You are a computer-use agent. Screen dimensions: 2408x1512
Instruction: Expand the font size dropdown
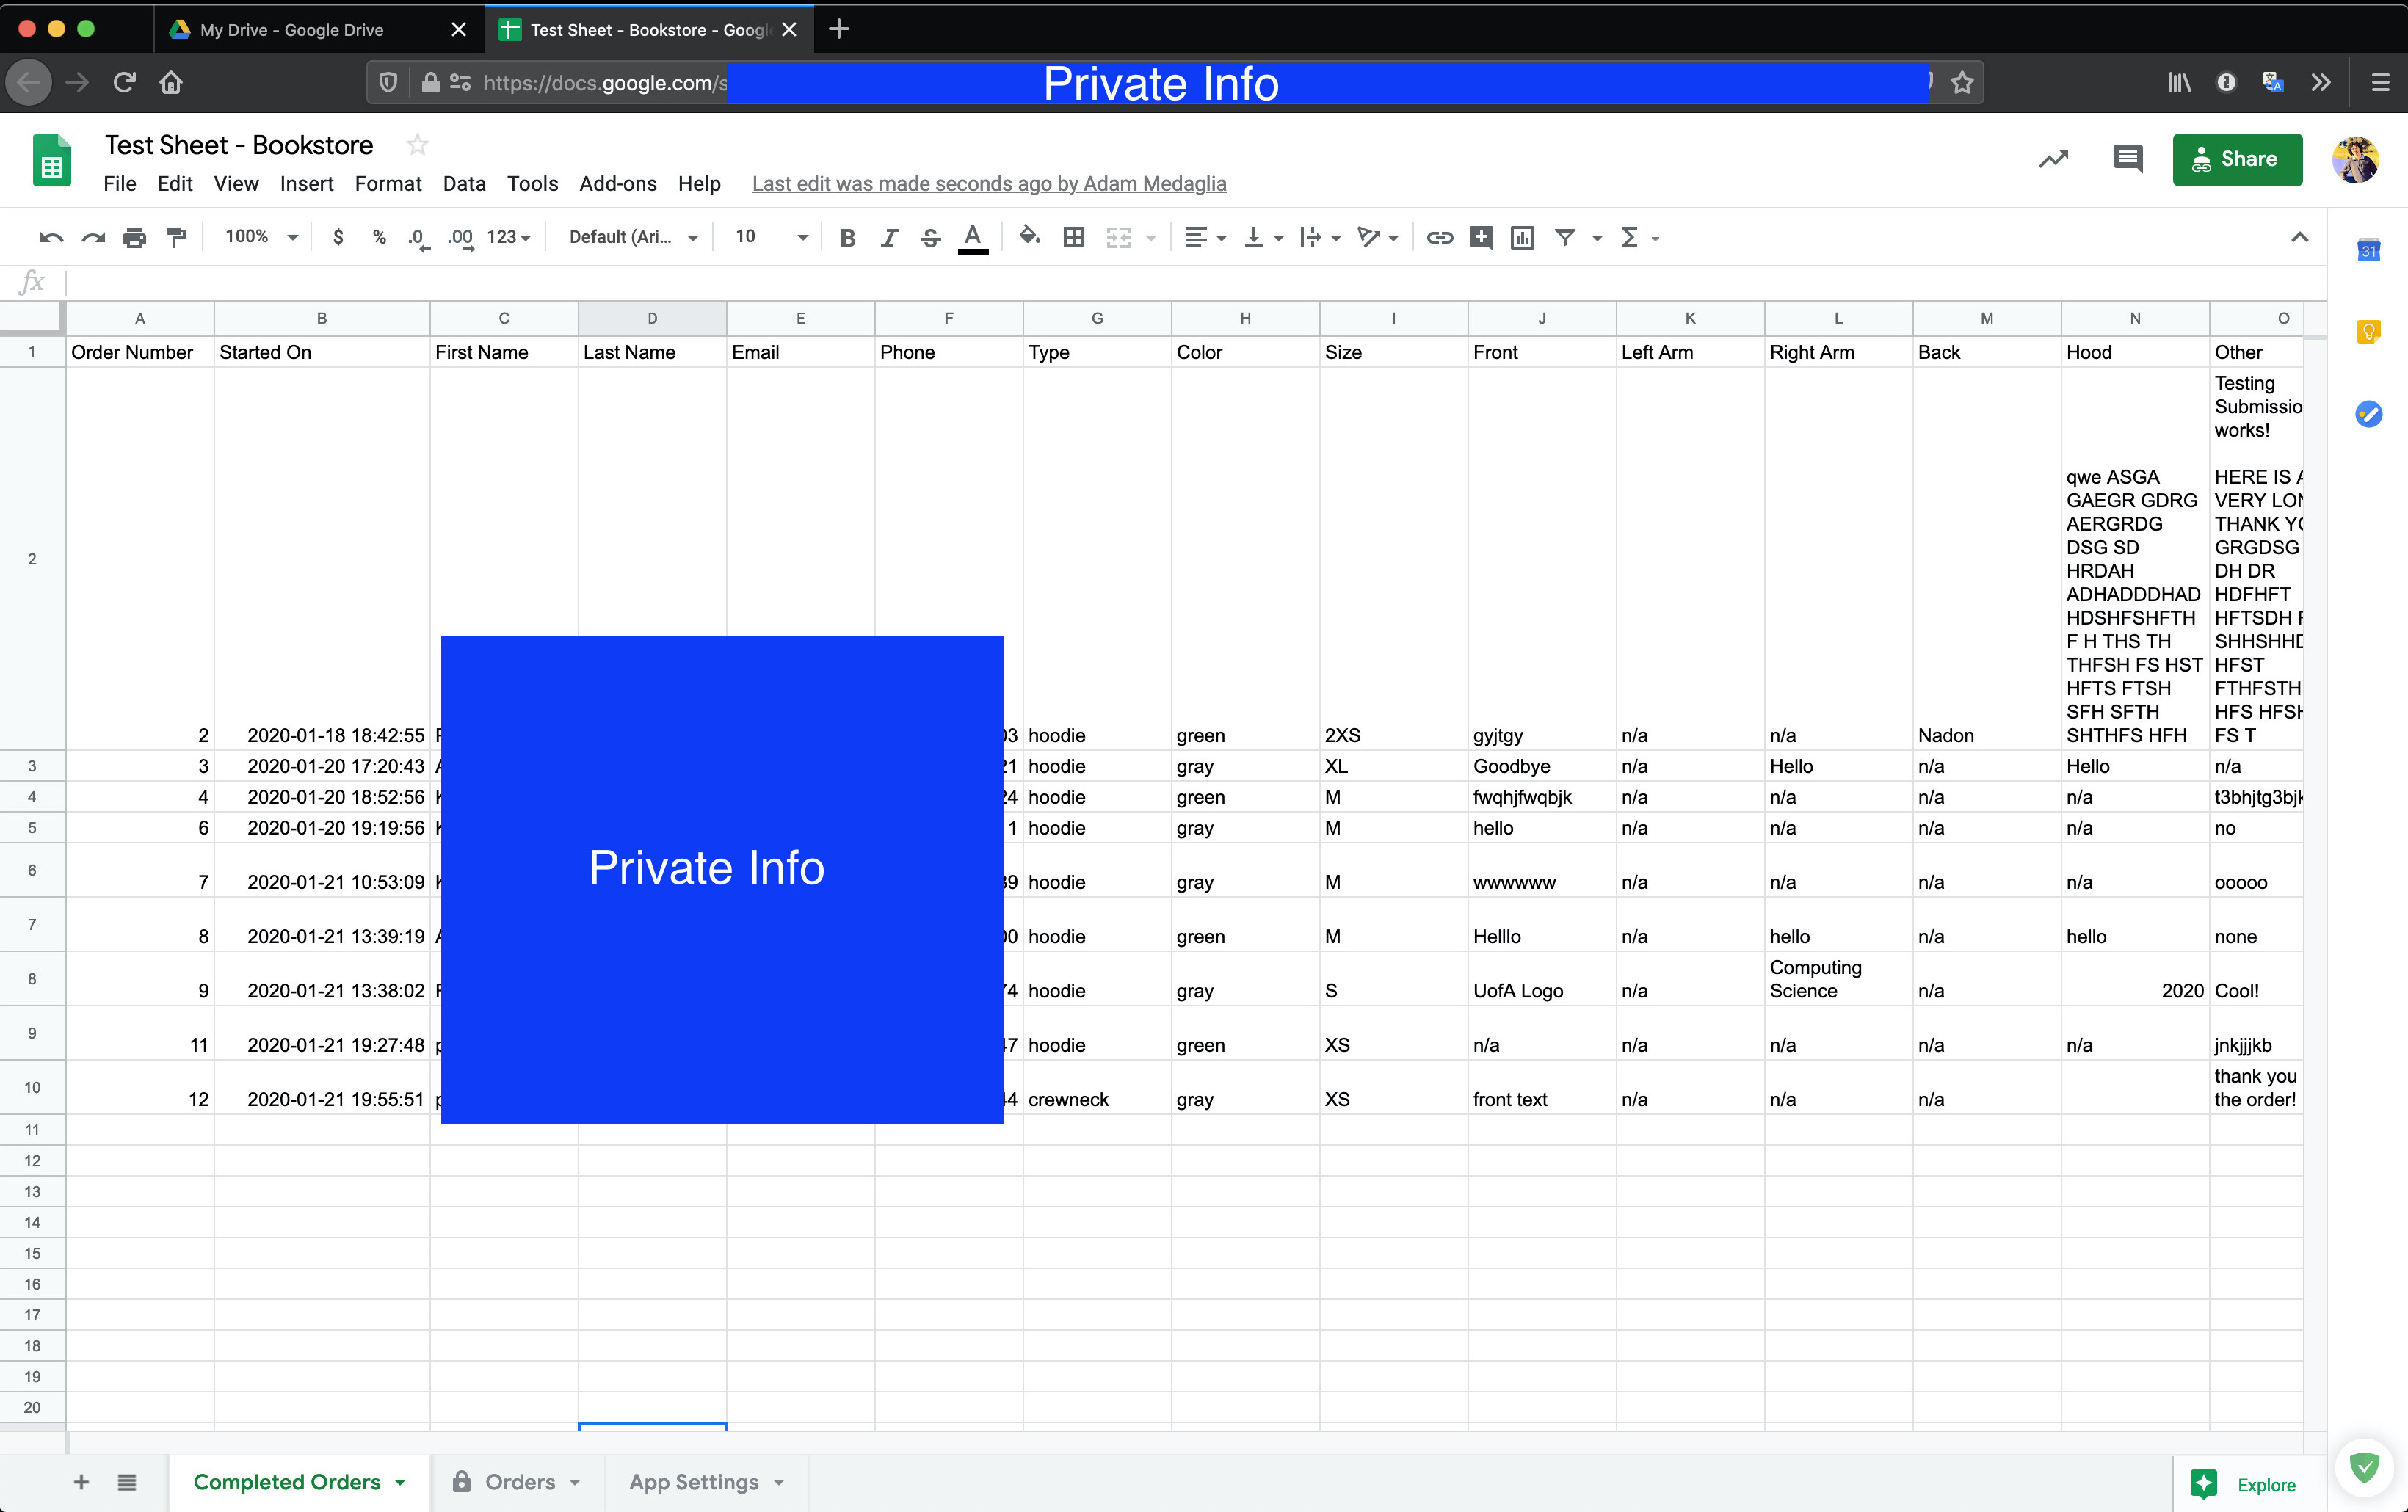pos(801,237)
